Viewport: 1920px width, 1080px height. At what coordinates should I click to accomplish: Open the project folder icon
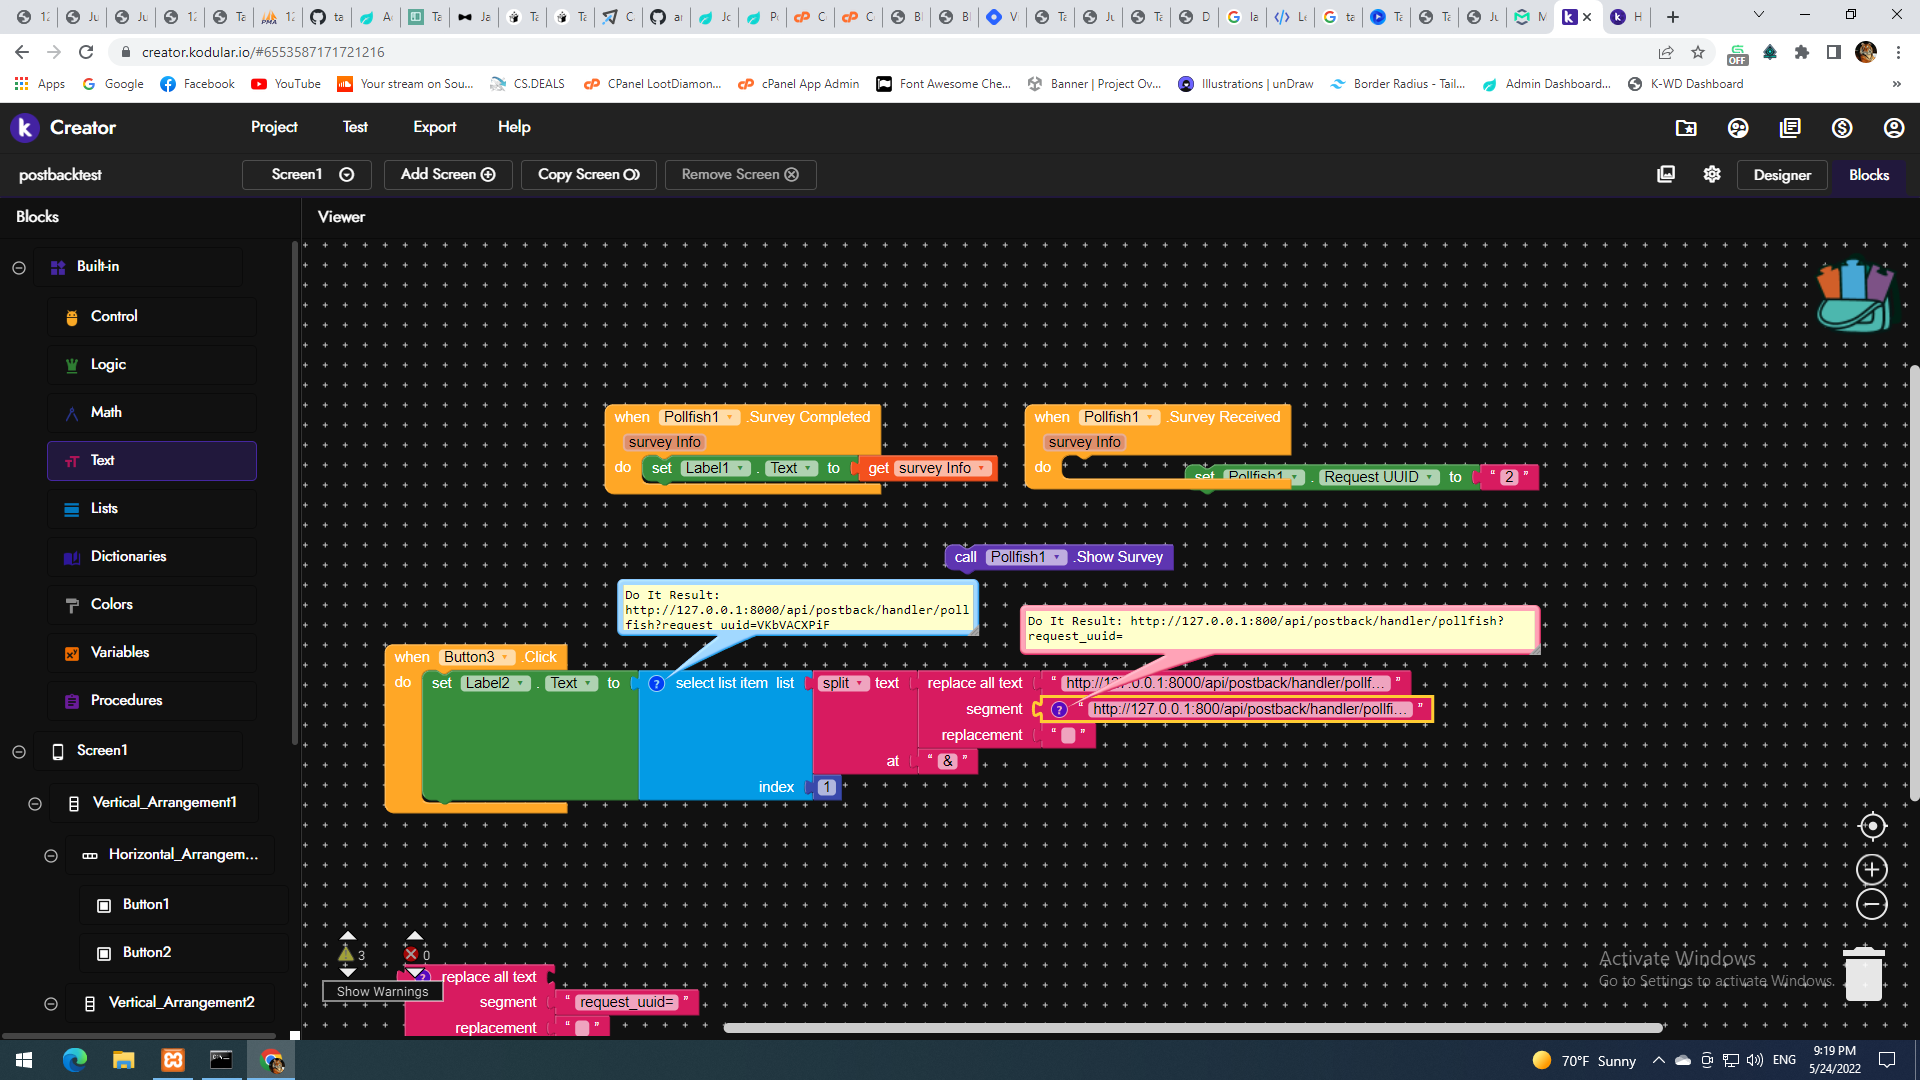(1686, 128)
